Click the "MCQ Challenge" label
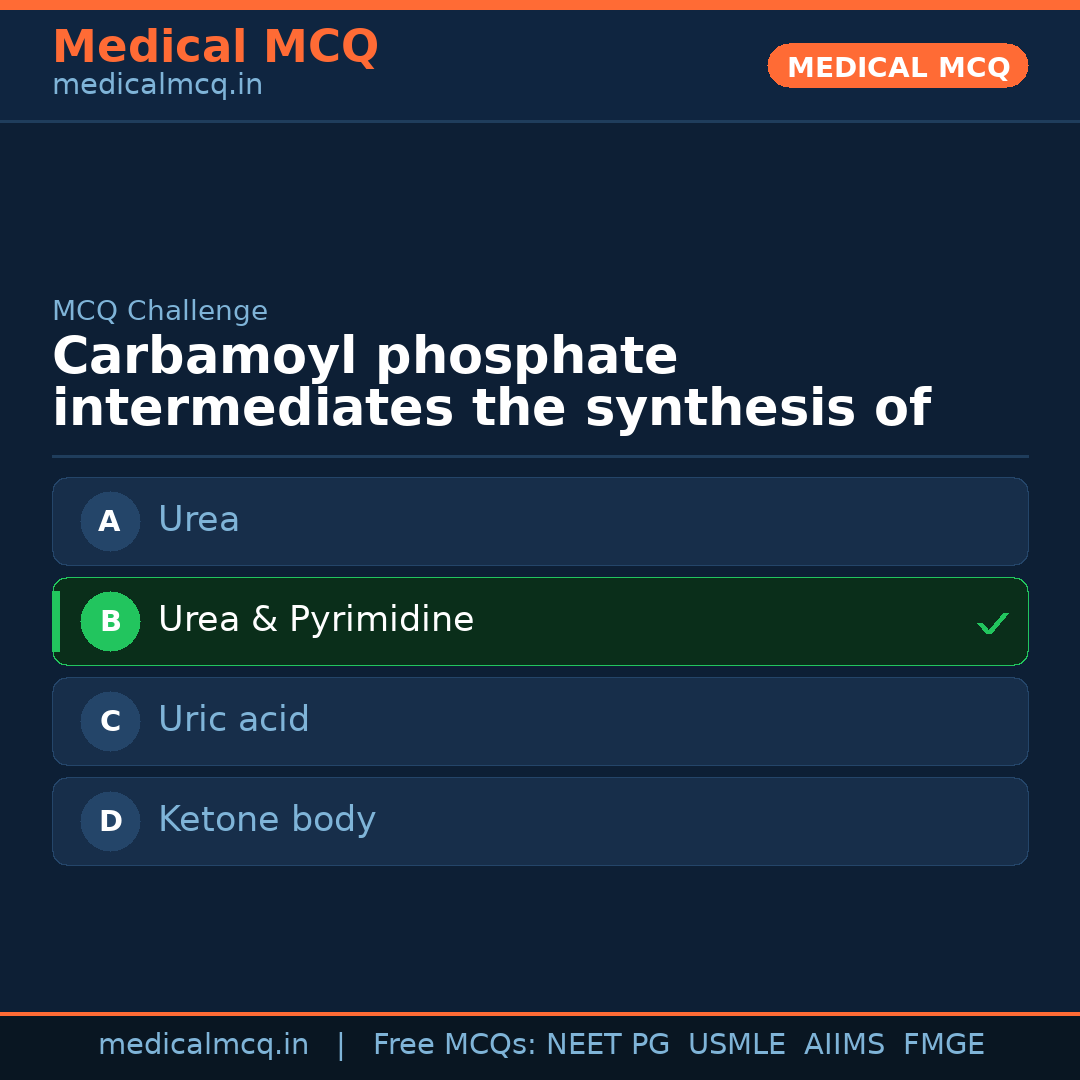The width and height of the screenshot is (1080, 1080). (160, 311)
